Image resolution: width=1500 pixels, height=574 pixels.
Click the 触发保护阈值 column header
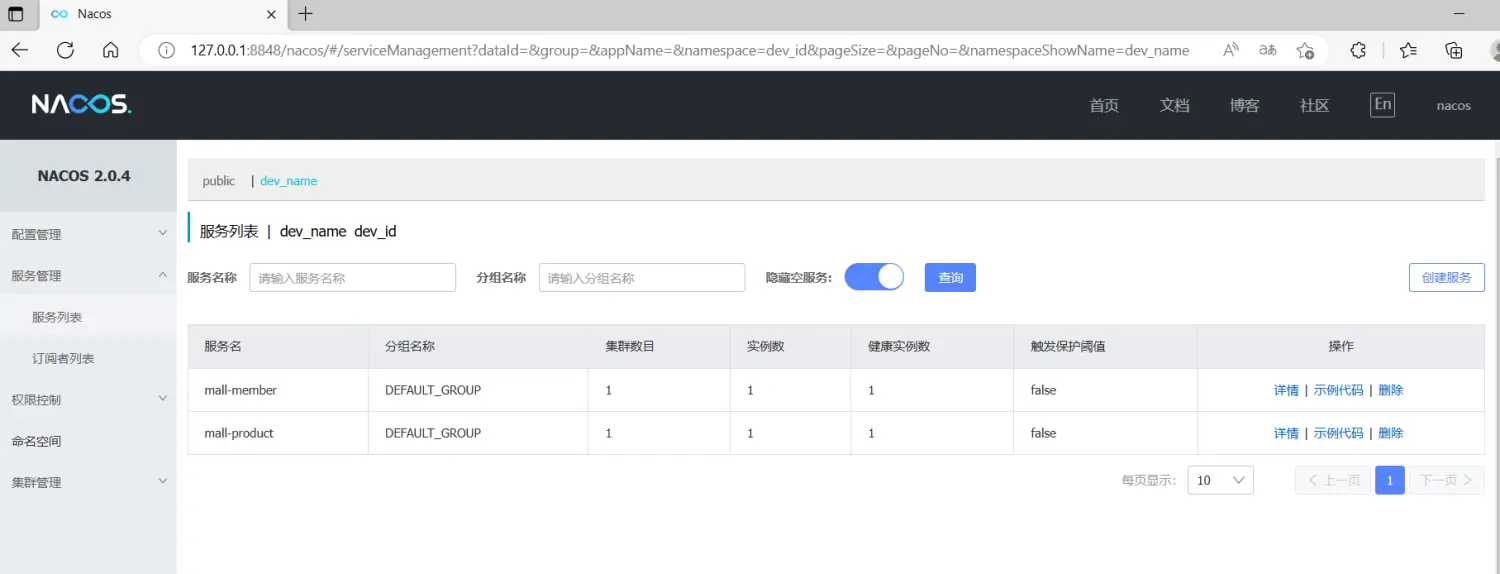point(1105,346)
